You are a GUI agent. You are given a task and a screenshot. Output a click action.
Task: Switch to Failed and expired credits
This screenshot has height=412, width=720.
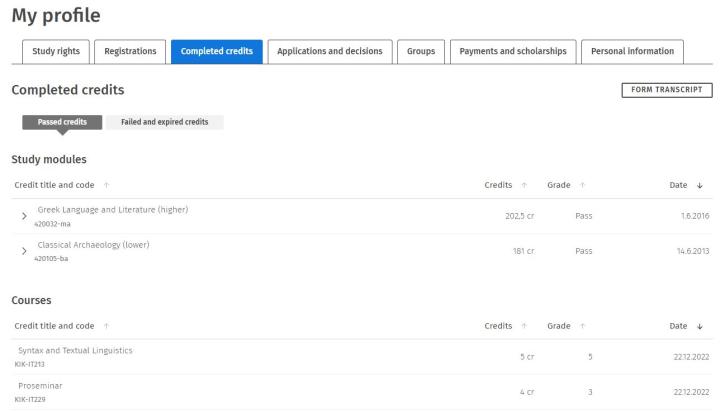coord(164,122)
